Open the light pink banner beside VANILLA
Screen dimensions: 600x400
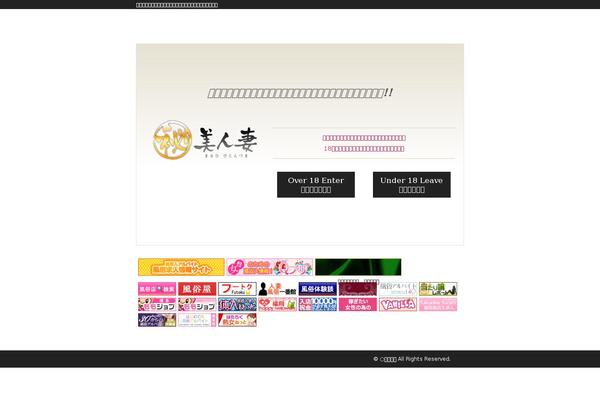coord(438,304)
